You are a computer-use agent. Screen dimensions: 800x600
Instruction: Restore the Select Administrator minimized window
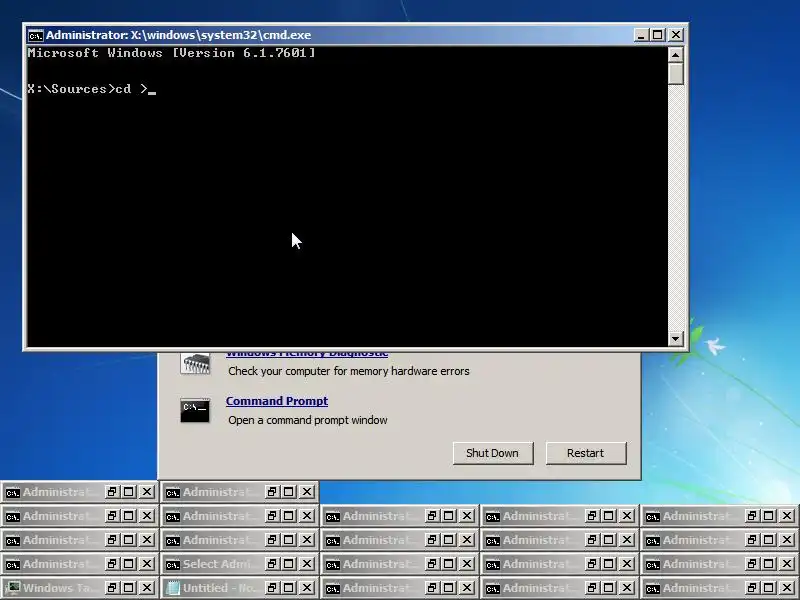(x=271, y=564)
